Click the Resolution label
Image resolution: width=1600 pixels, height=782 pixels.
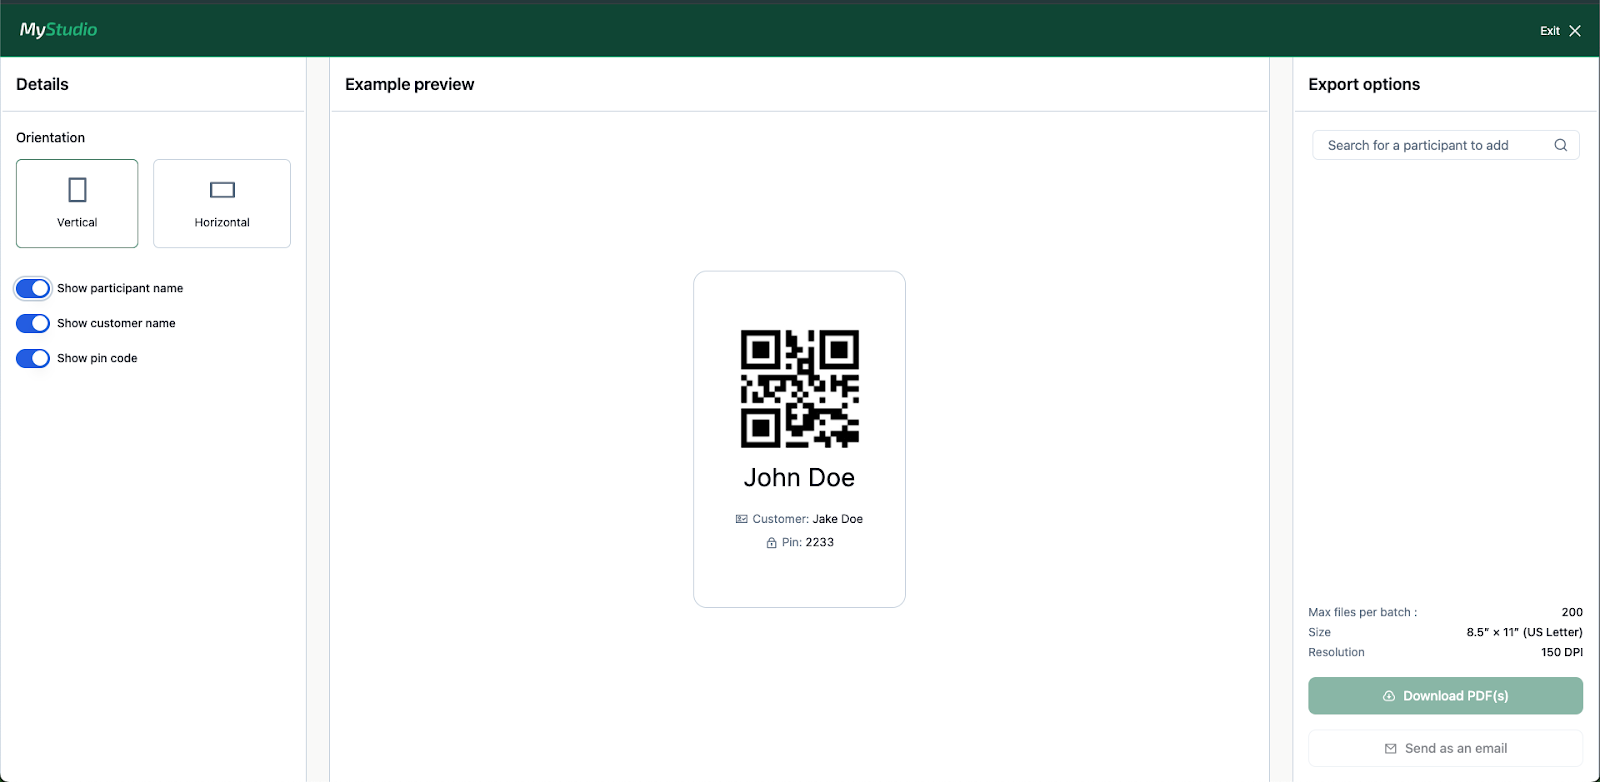[x=1336, y=652]
